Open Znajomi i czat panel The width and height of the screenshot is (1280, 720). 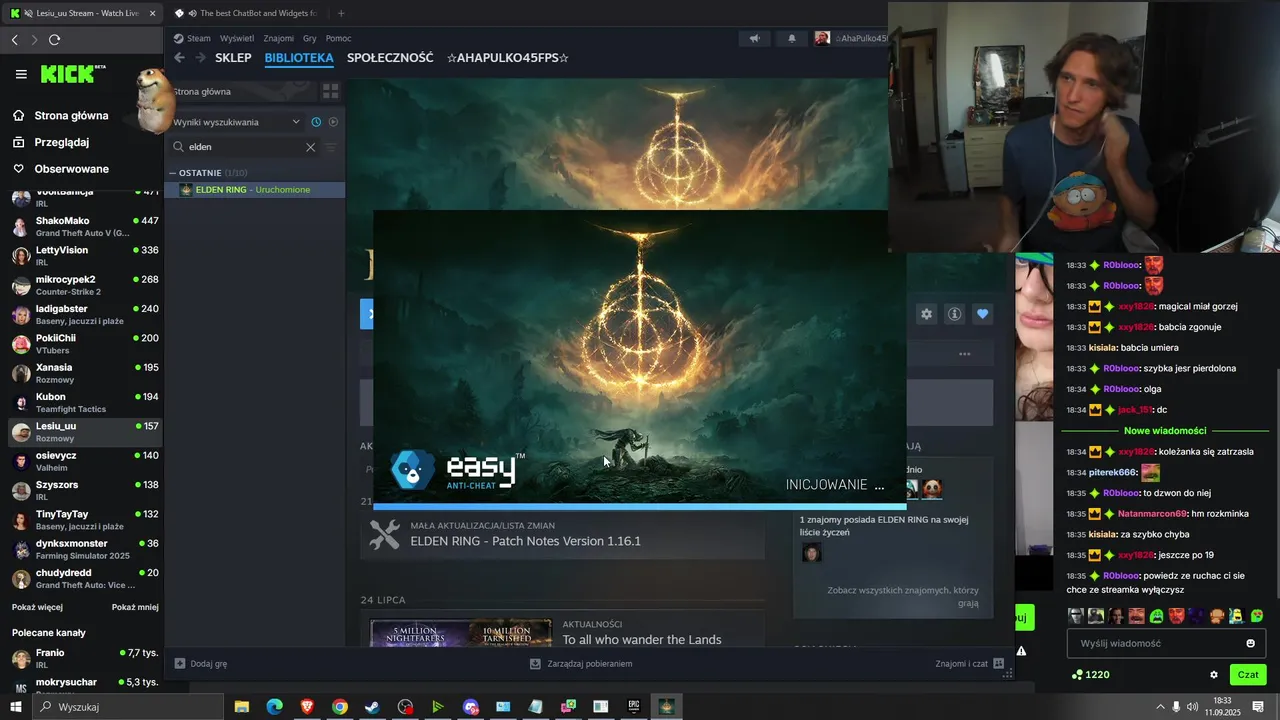970,663
